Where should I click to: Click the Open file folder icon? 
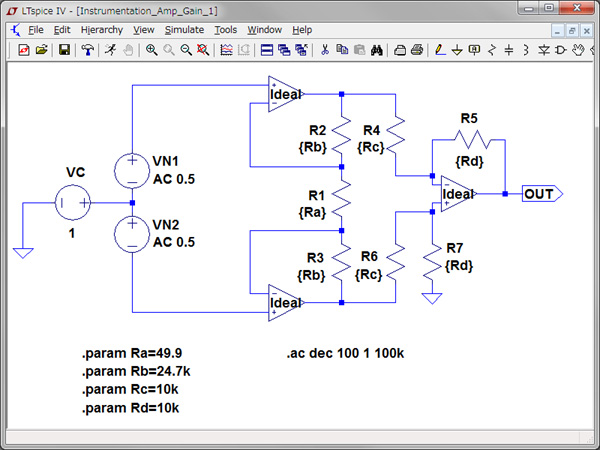pyautogui.click(x=41, y=49)
